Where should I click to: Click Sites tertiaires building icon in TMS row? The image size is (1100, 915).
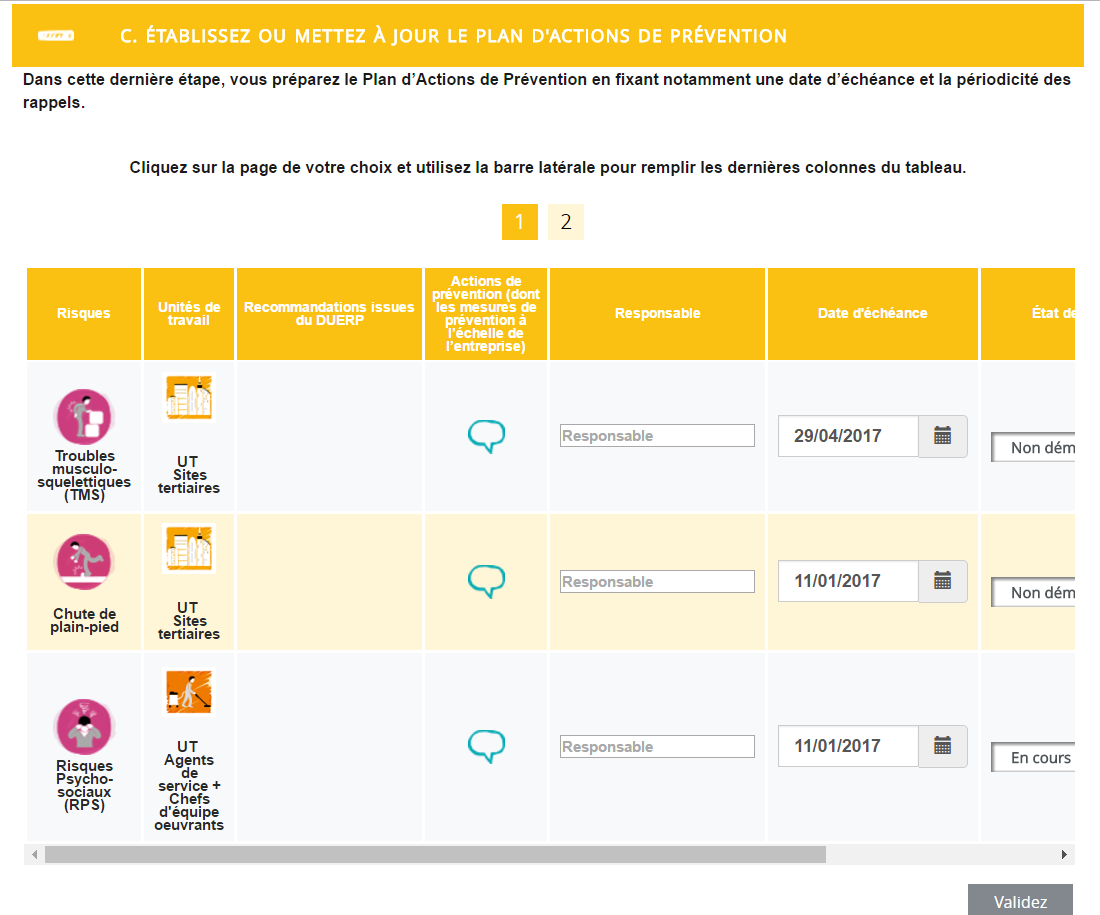[189, 397]
